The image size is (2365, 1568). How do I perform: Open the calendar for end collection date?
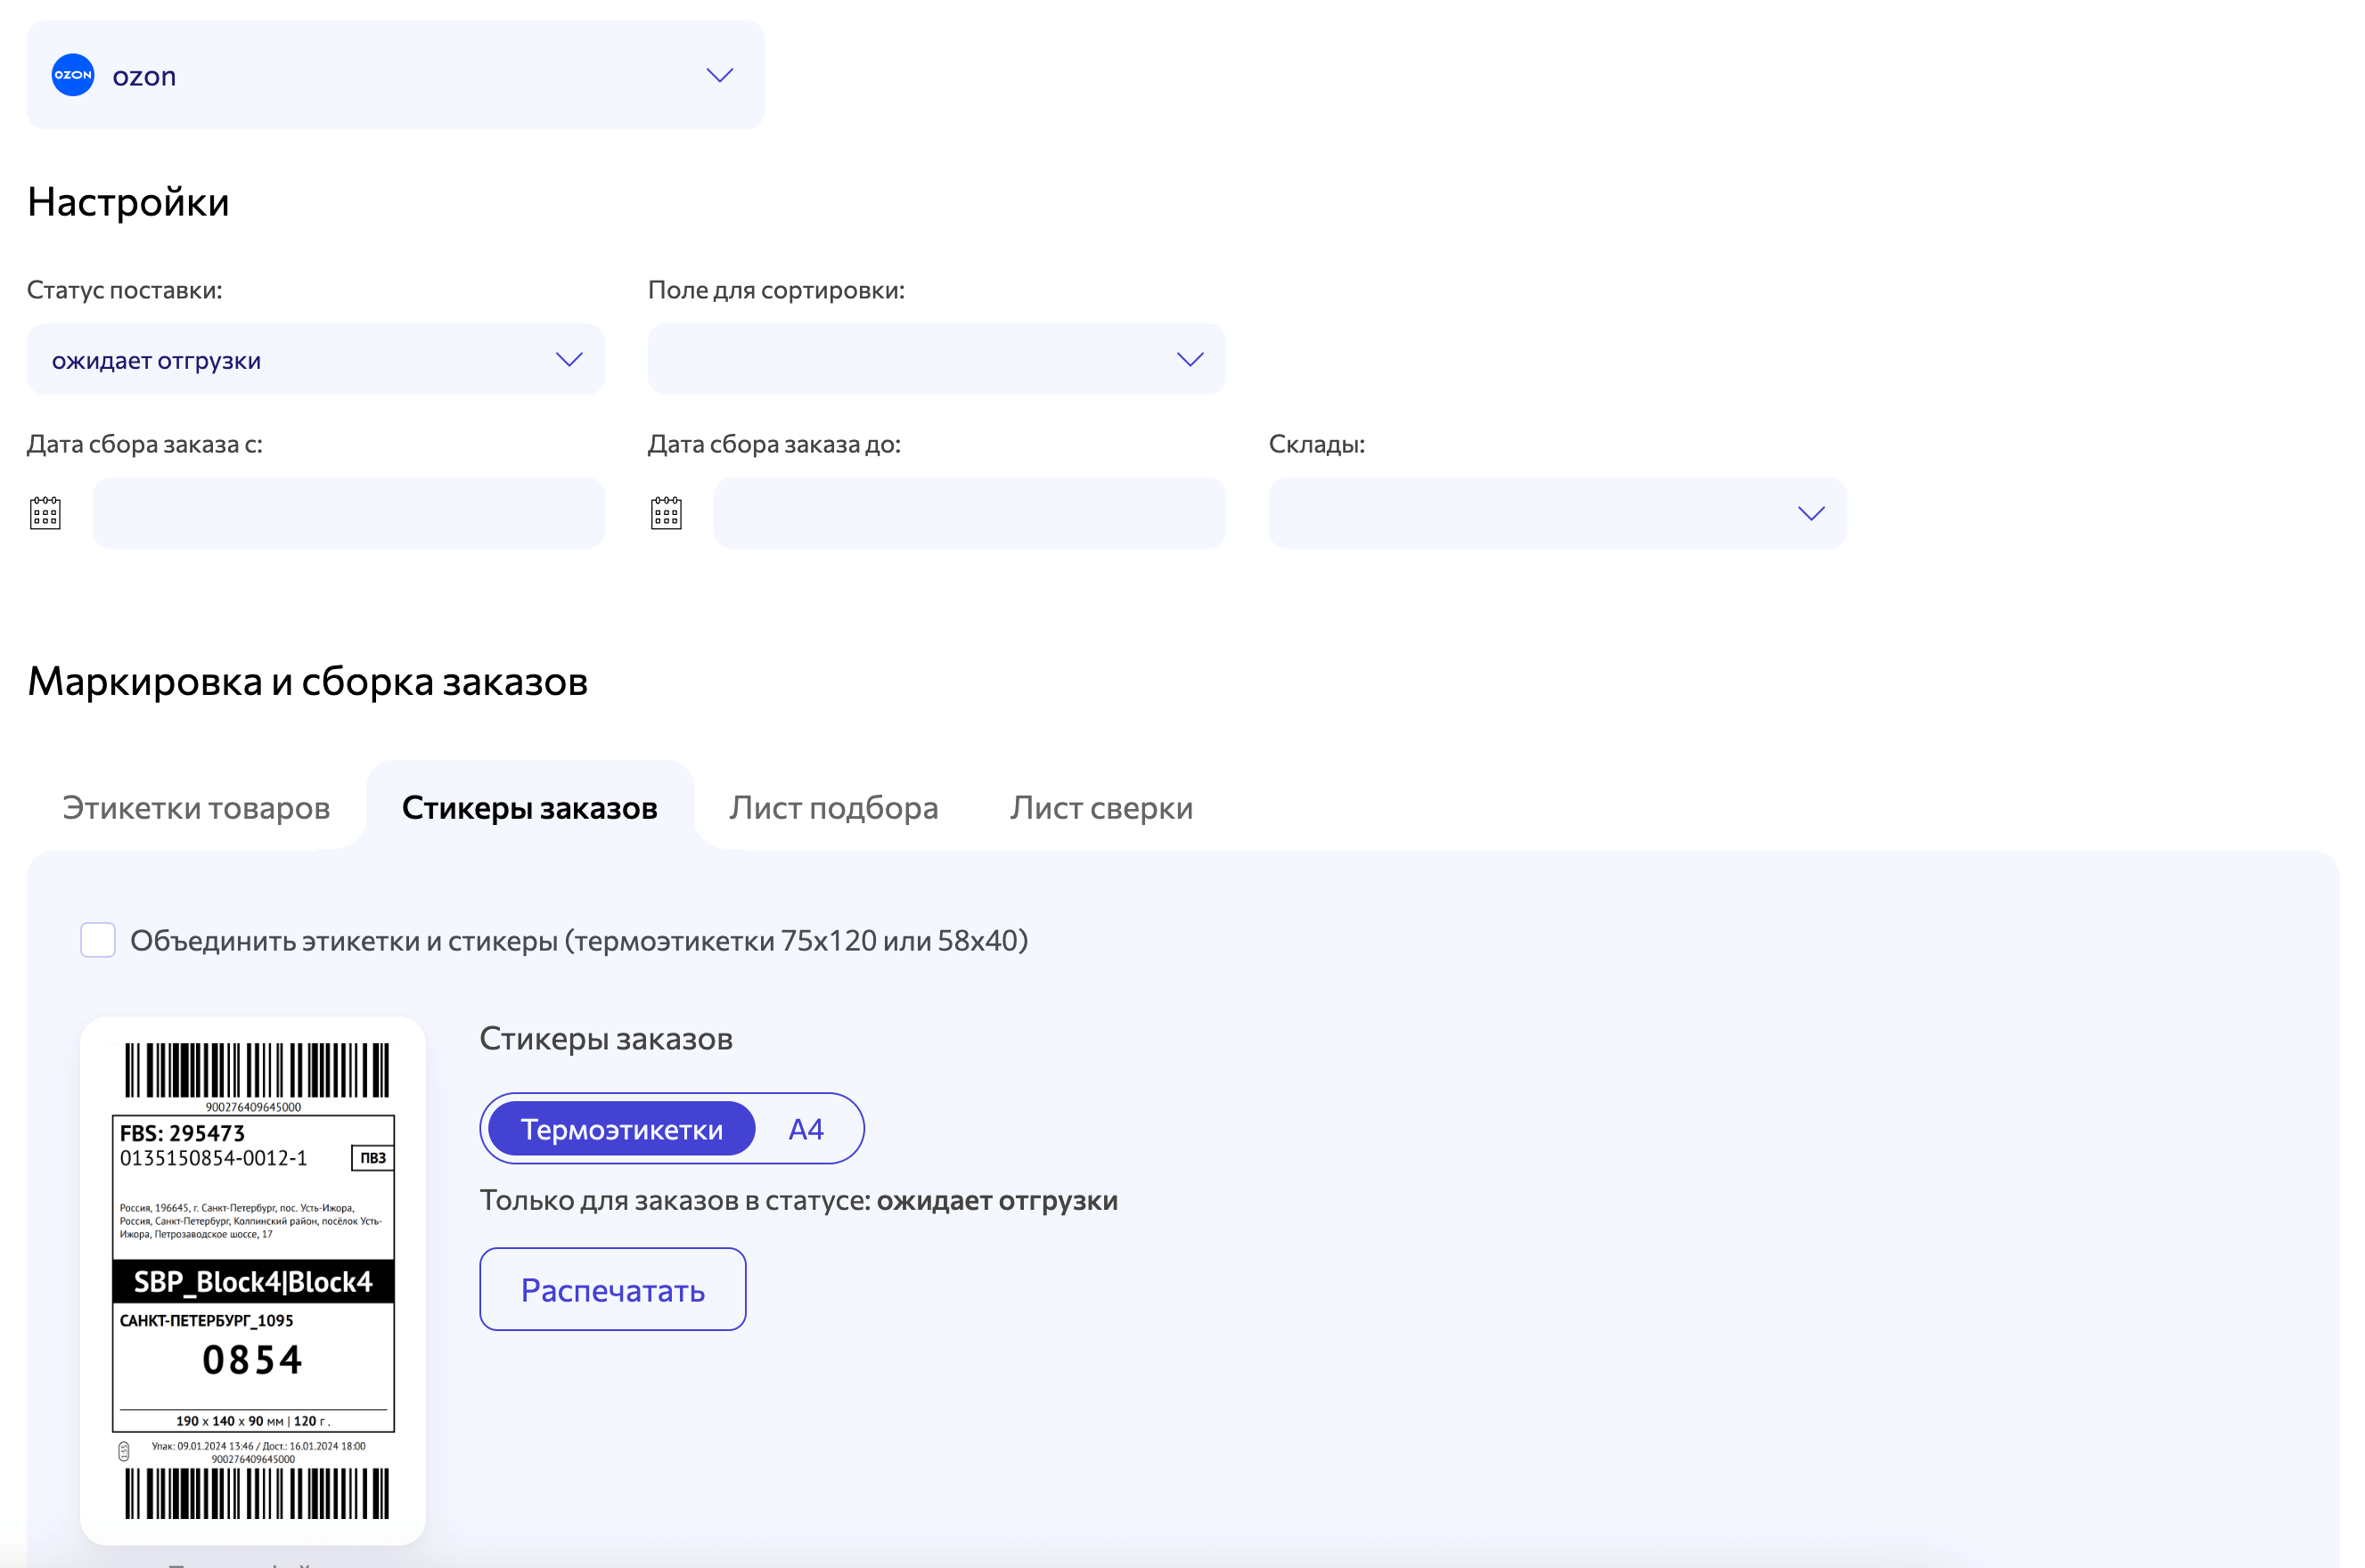666,513
